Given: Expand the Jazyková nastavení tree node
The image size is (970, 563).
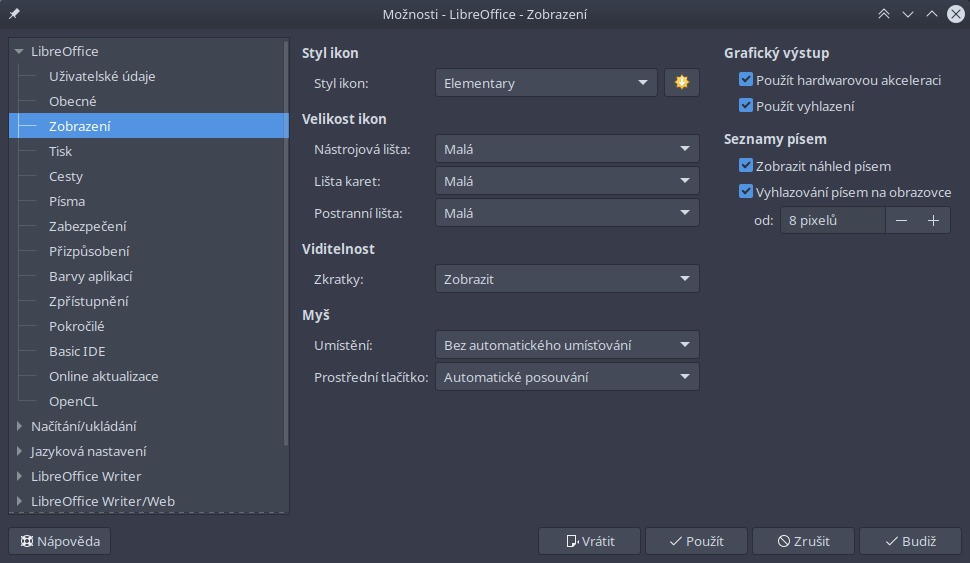Looking at the screenshot, I should pyautogui.click(x=19, y=451).
